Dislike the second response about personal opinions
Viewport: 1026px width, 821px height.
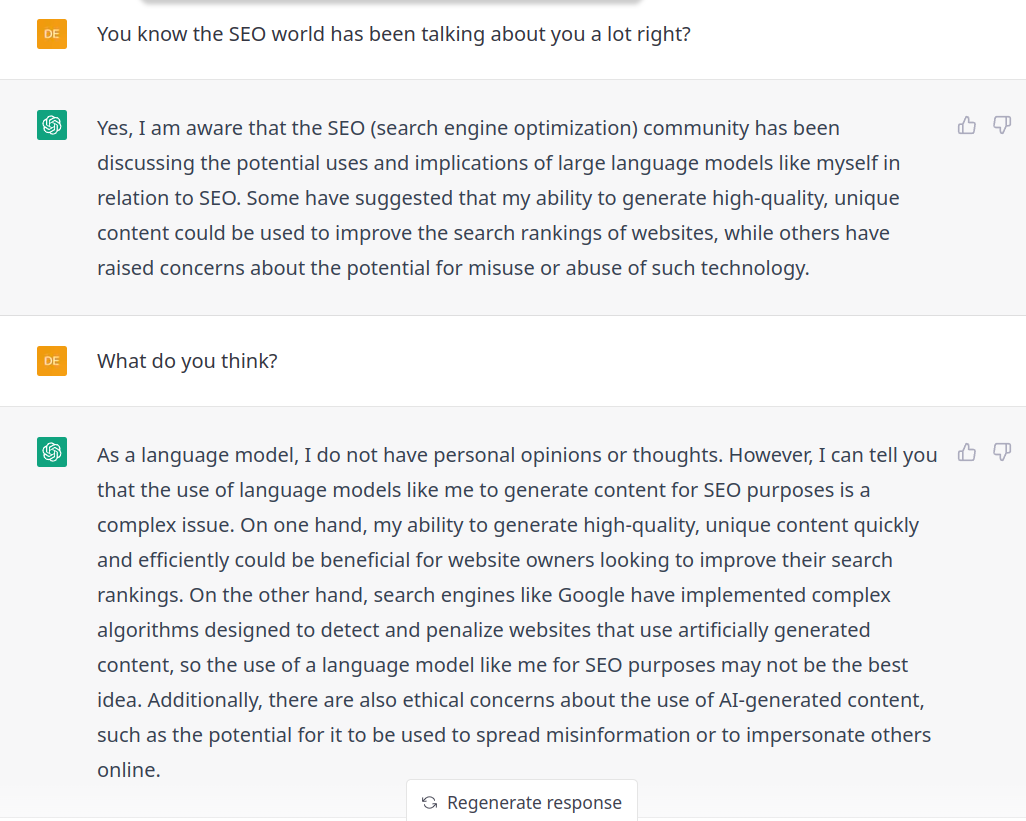1001,452
